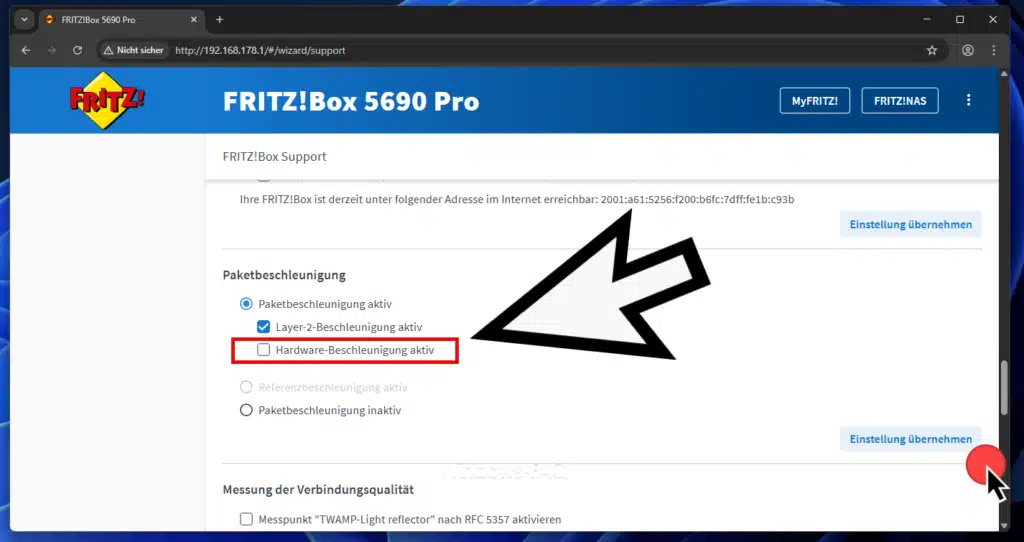
Task: Click 'Messung der Verbindungsqualität' heading
Action: (318, 489)
